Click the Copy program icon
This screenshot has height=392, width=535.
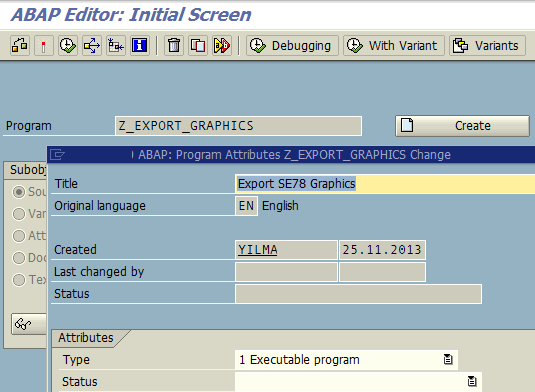[198, 45]
